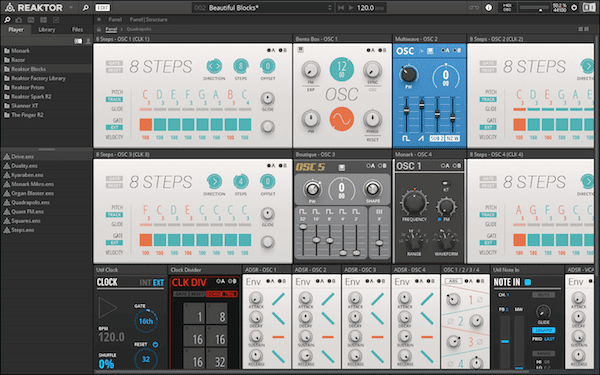Toggle EXT gate on OSC 1 8 Steps

[114, 127]
